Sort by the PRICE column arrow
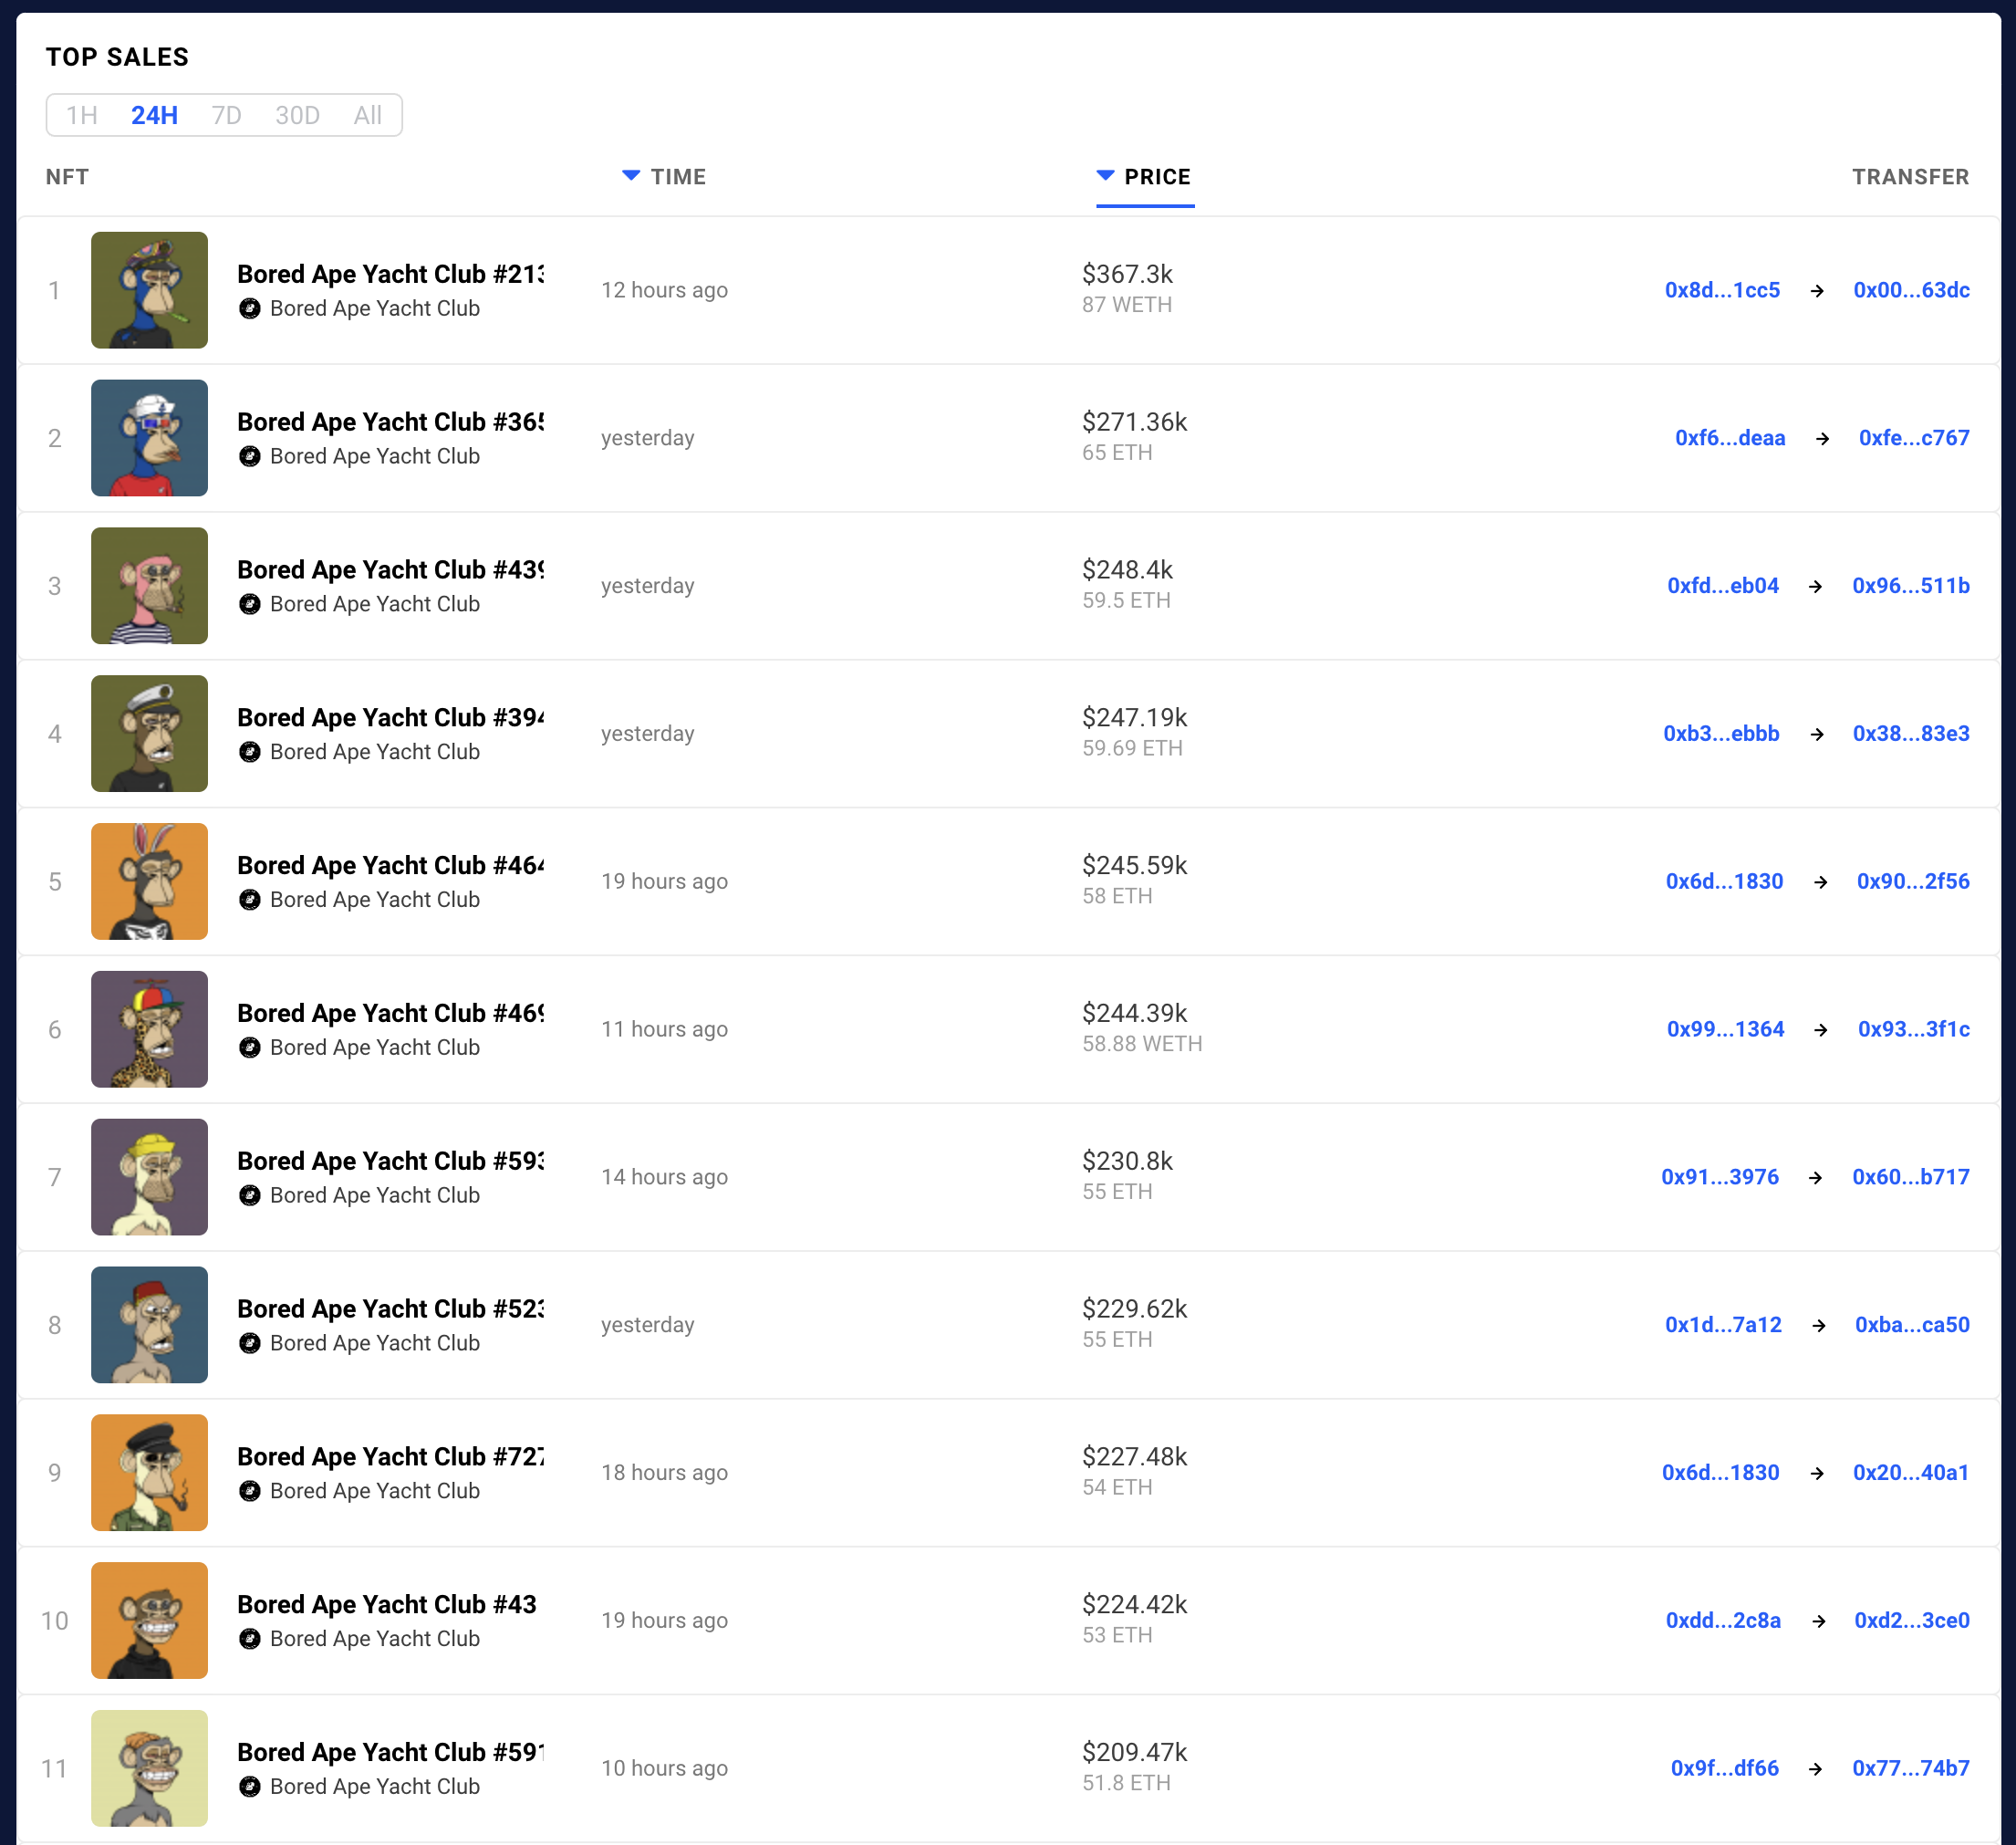The height and width of the screenshot is (1845, 2016). 1105,176
